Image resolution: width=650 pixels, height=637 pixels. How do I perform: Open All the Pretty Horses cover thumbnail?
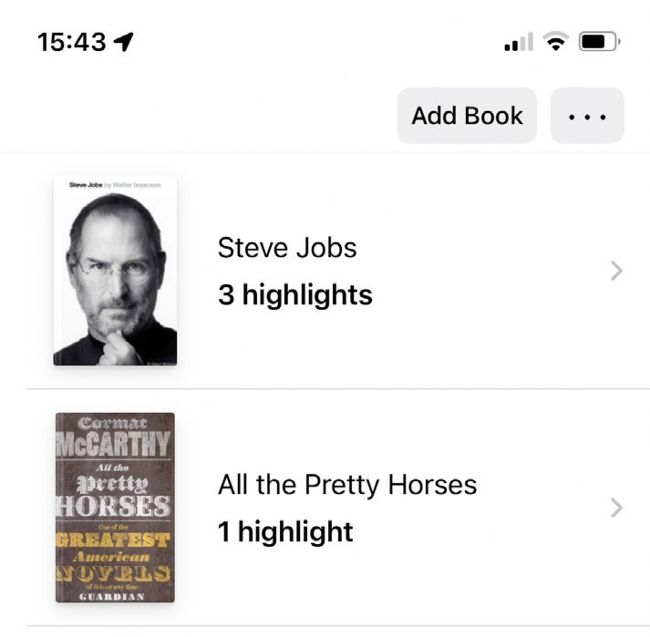click(x=115, y=507)
